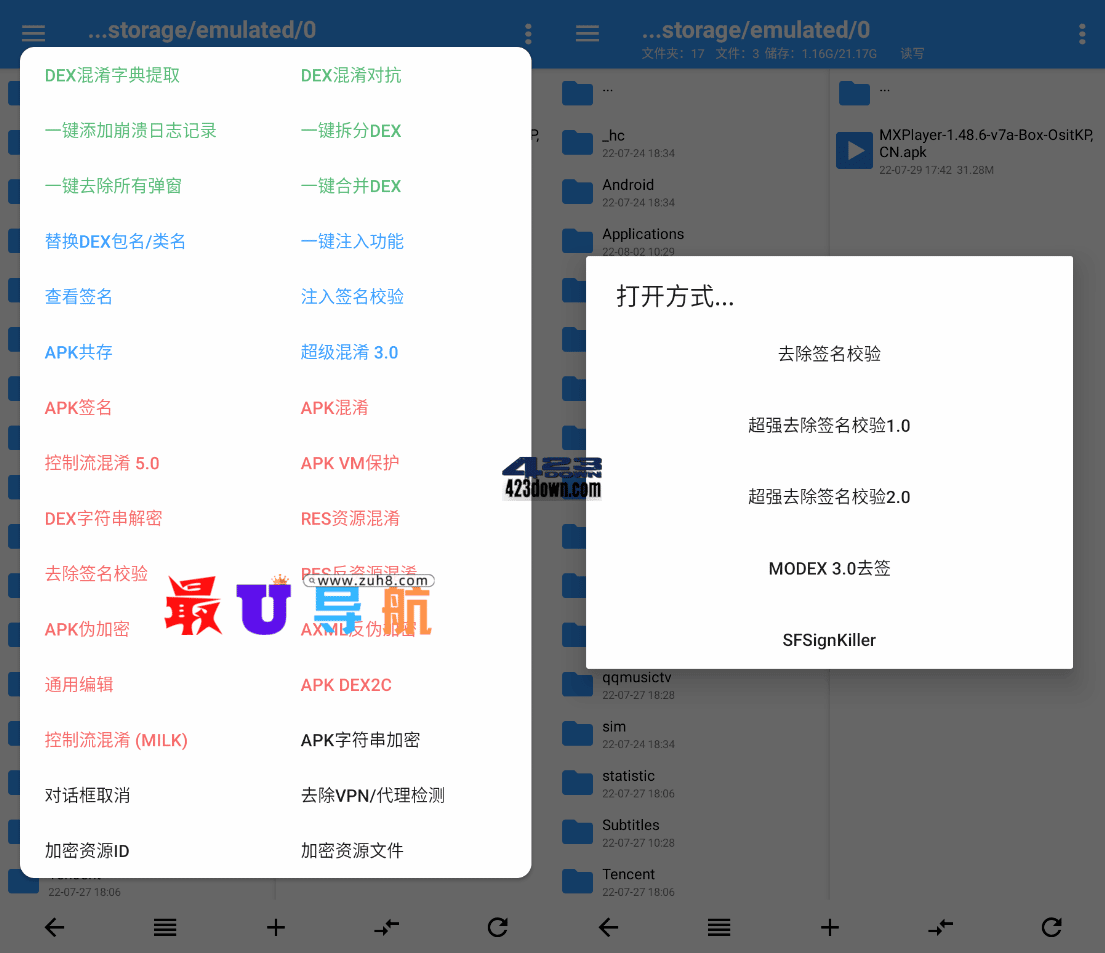Choose 超强去除签名校验2.0 option
The width and height of the screenshot is (1105, 953).
[829, 497]
